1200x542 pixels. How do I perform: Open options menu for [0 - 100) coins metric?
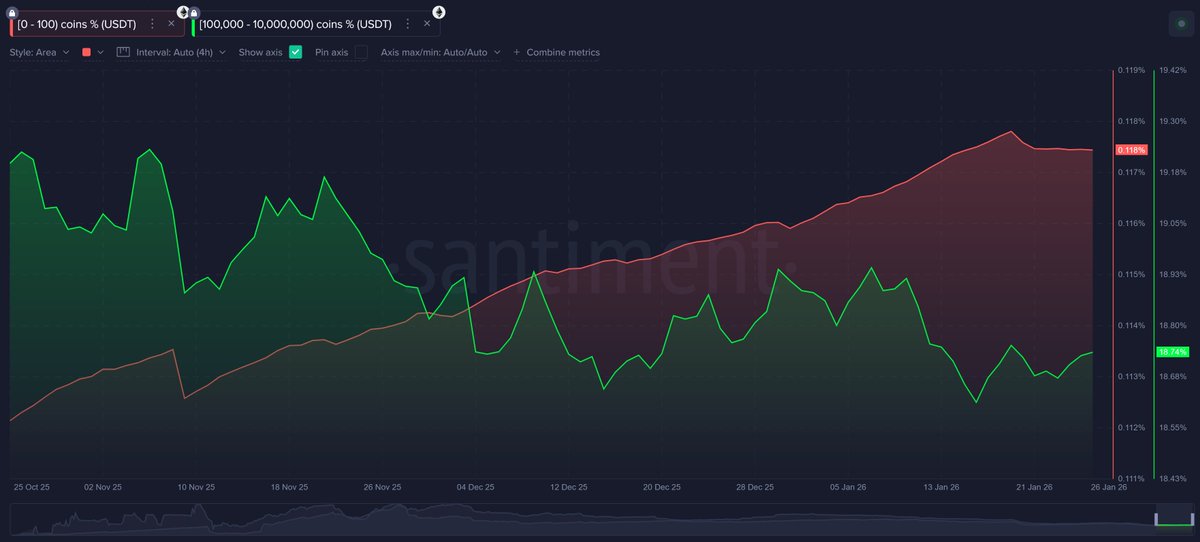152,23
